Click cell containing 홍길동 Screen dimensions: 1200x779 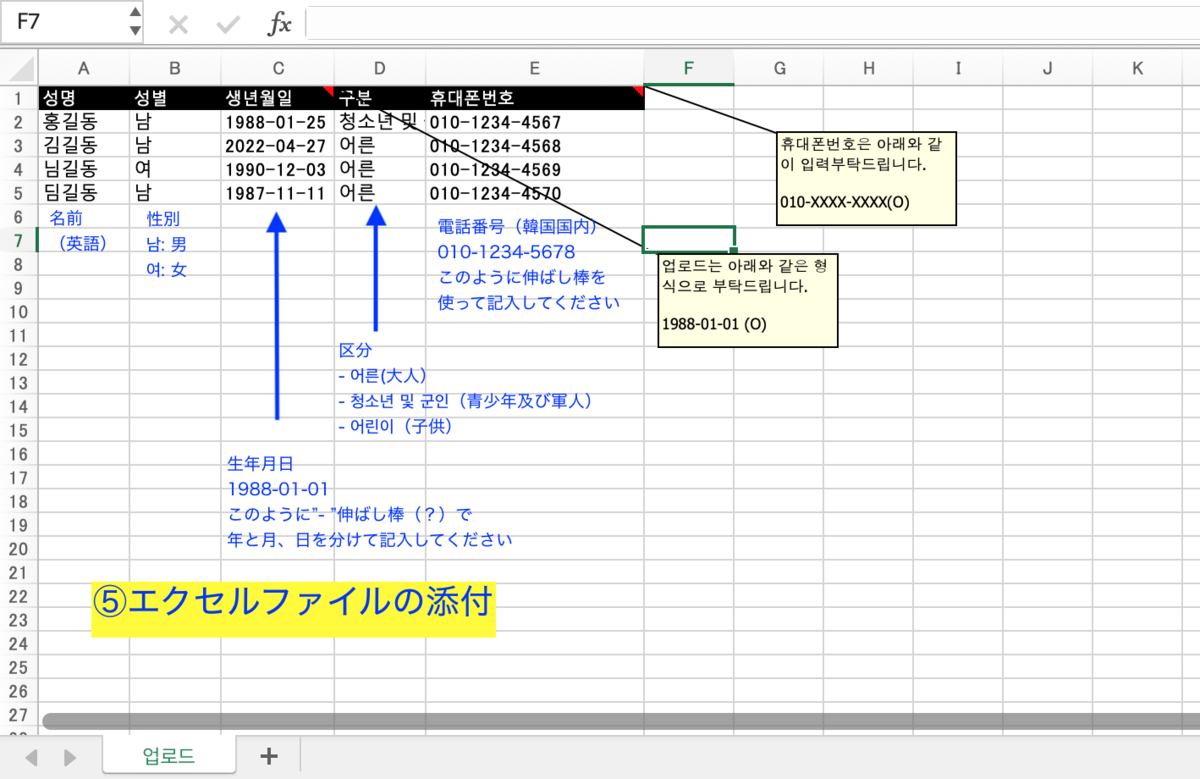point(84,122)
